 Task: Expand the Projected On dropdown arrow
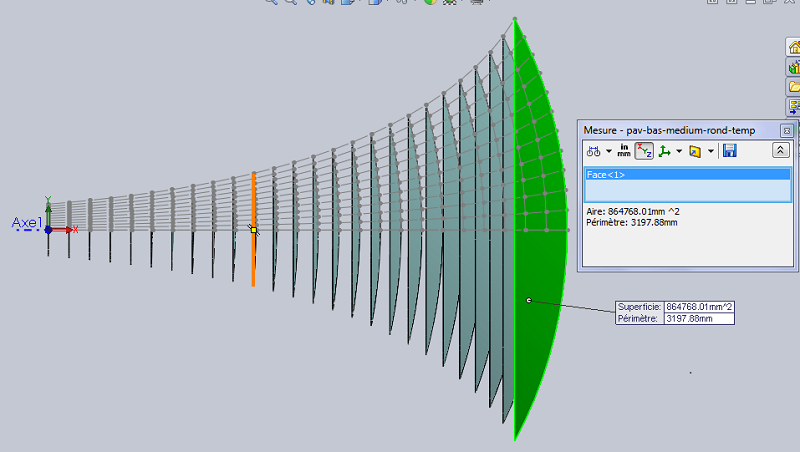point(711,151)
